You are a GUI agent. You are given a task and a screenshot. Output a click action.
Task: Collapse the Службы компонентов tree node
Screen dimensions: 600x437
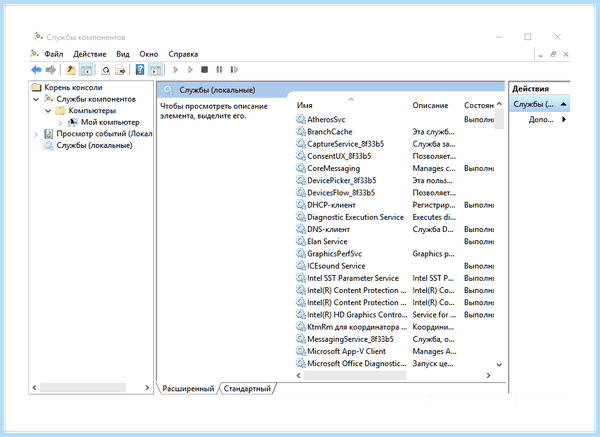pyautogui.click(x=36, y=99)
